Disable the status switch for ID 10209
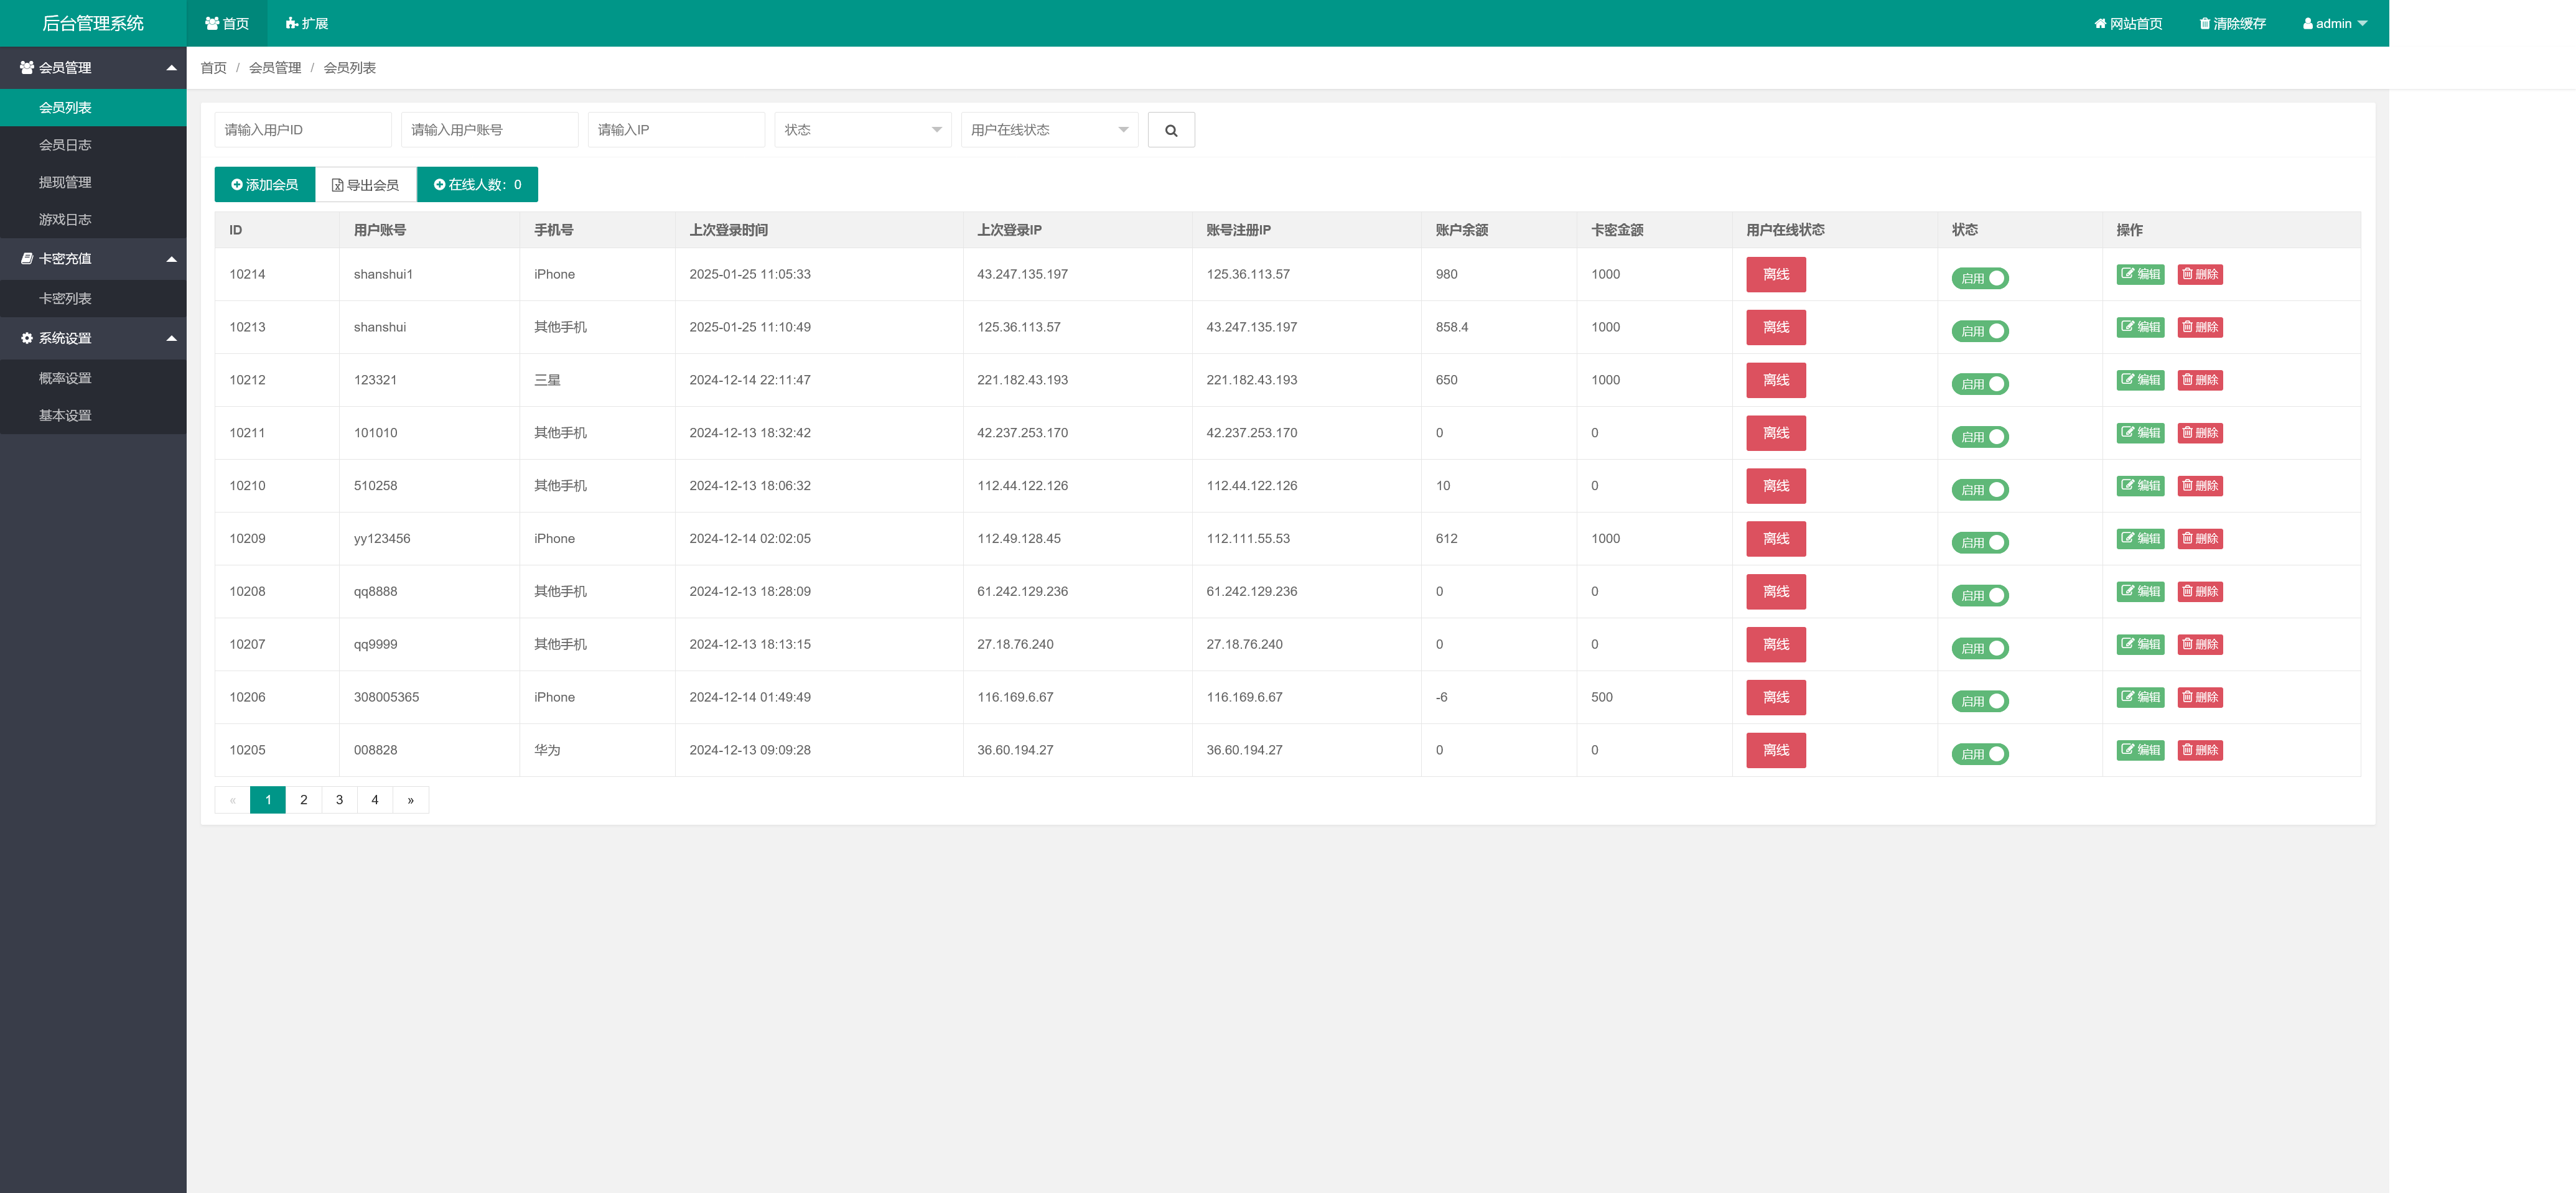This screenshot has width=2576, height=1193. click(1980, 543)
